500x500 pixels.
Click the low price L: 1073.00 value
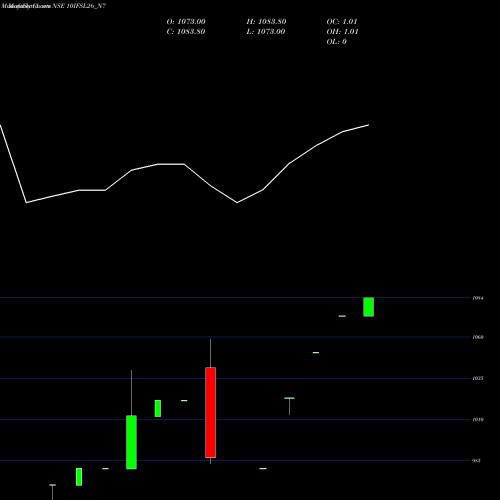(266, 32)
